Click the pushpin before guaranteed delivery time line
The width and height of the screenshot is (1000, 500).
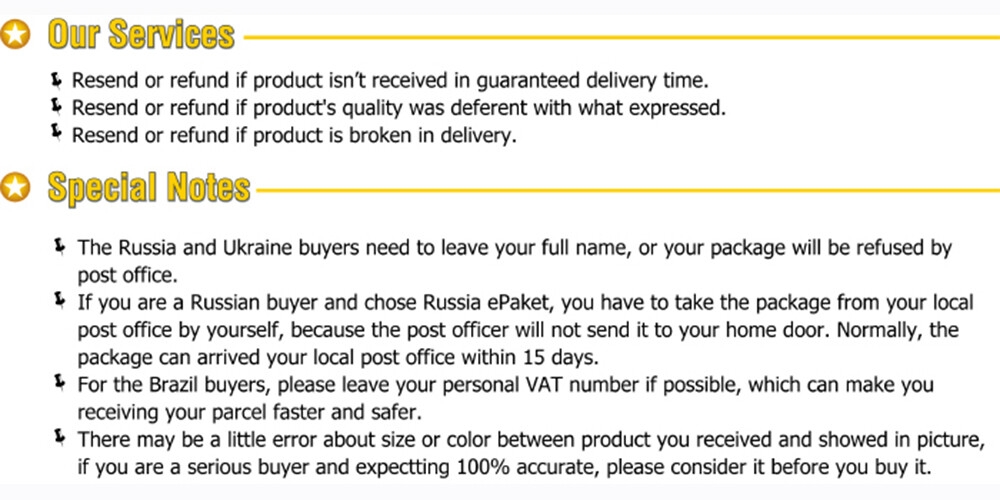tap(57, 79)
